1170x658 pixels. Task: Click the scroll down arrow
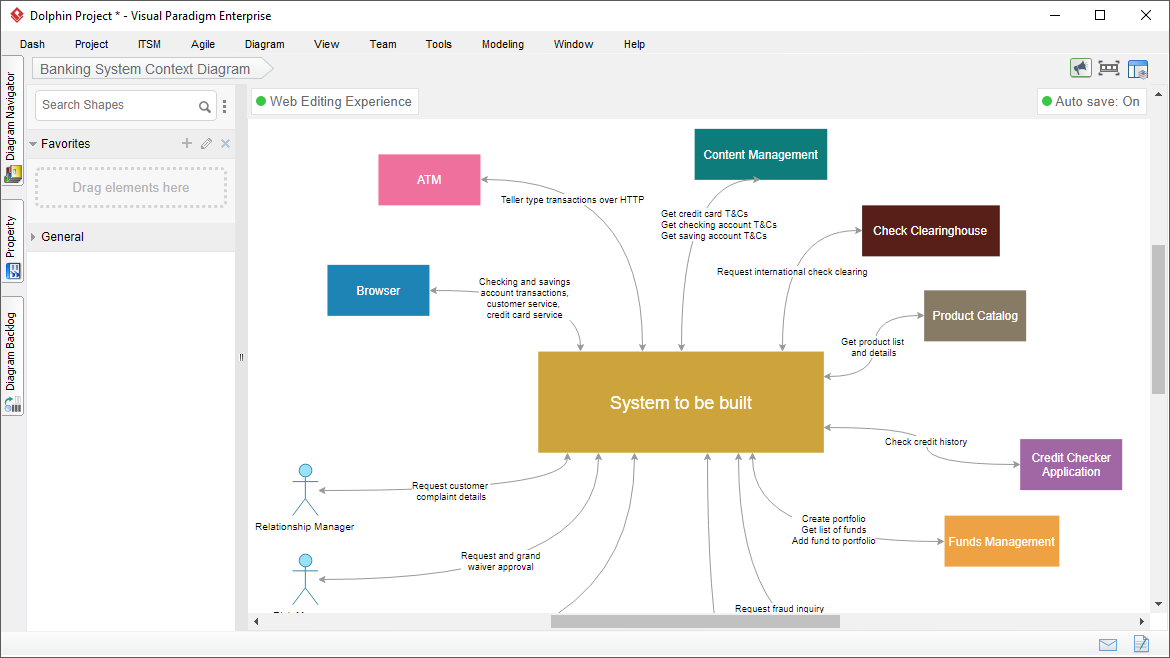pos(1158,604)
